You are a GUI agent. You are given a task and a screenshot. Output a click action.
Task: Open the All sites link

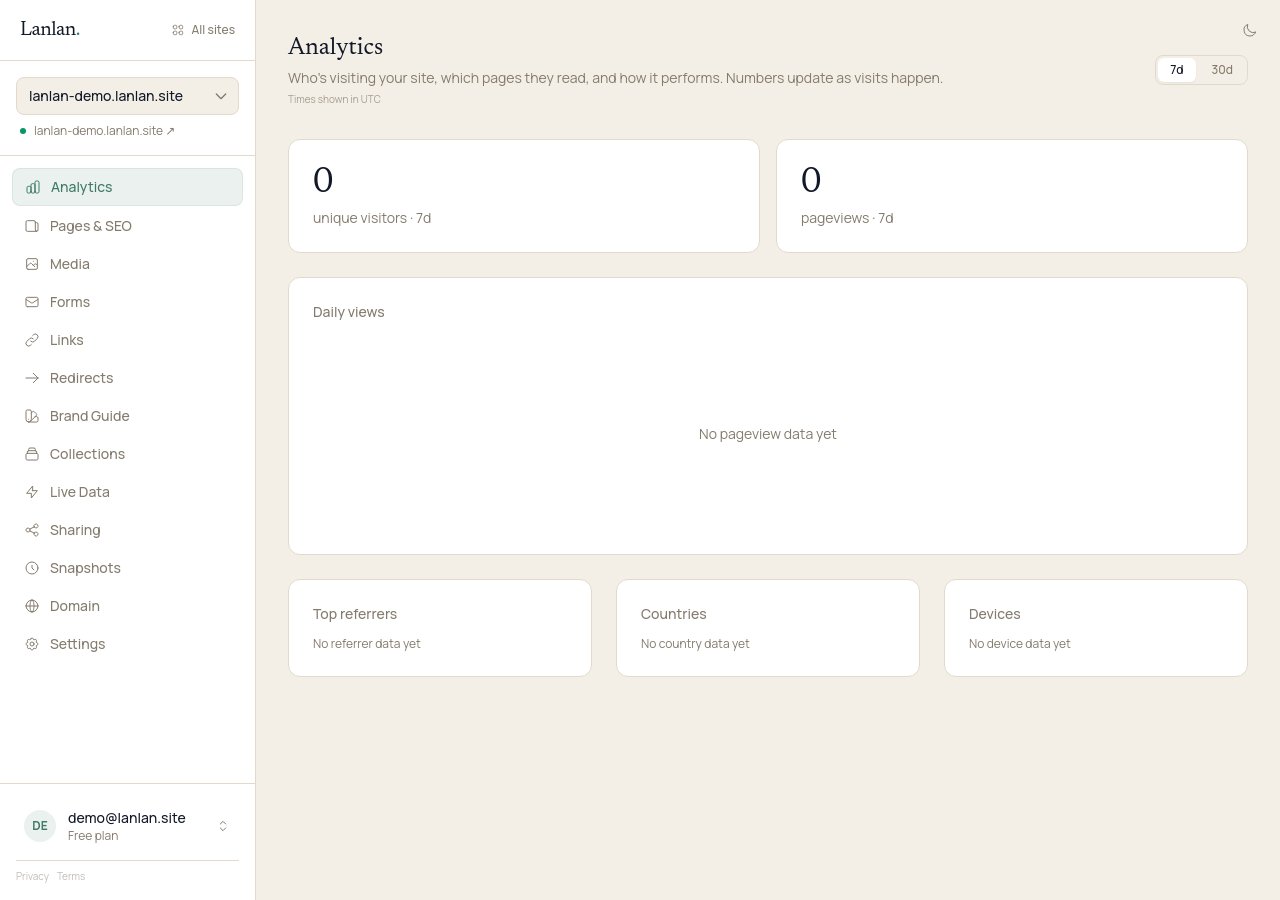pos(203,30)
